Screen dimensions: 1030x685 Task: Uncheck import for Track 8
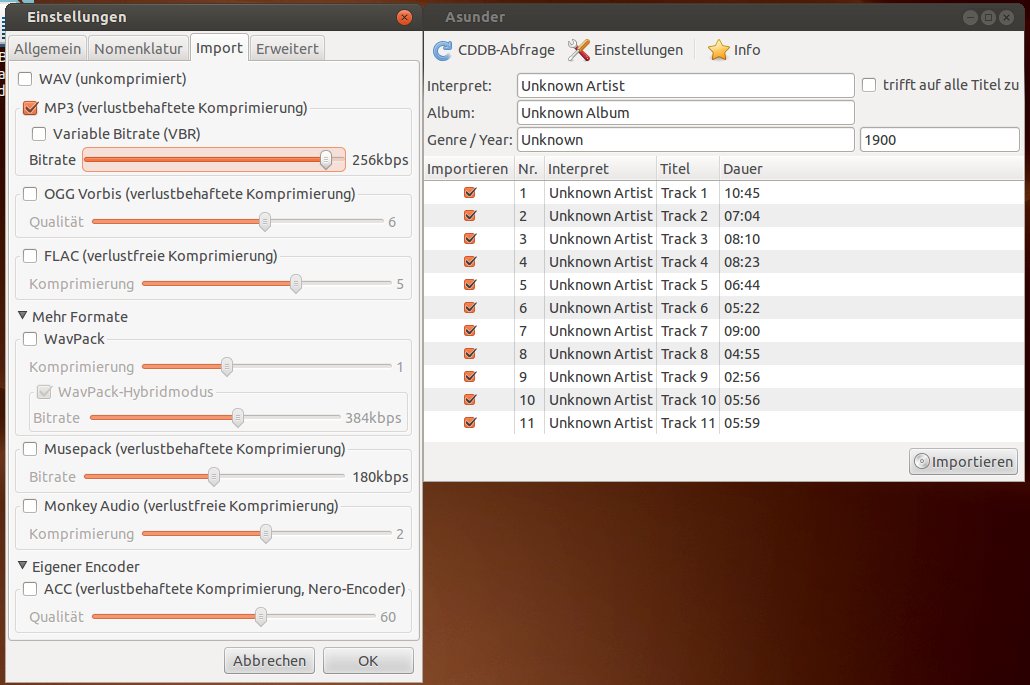[470, 353]
